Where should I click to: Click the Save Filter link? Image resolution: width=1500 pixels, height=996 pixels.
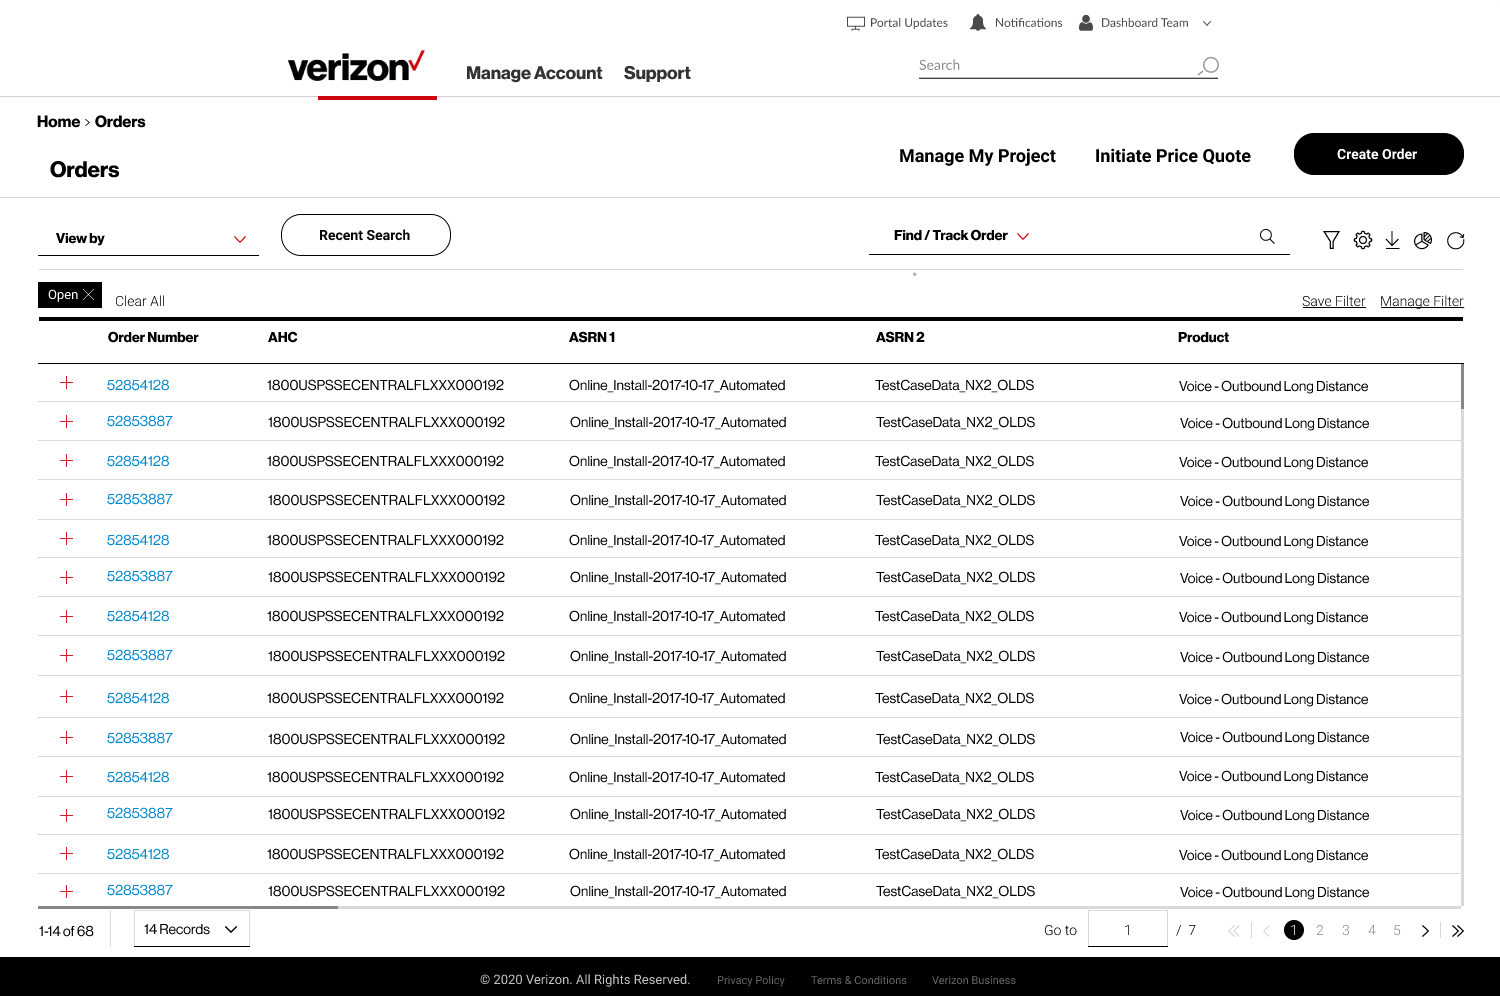pyautogui.click(x=1333, y=301)
